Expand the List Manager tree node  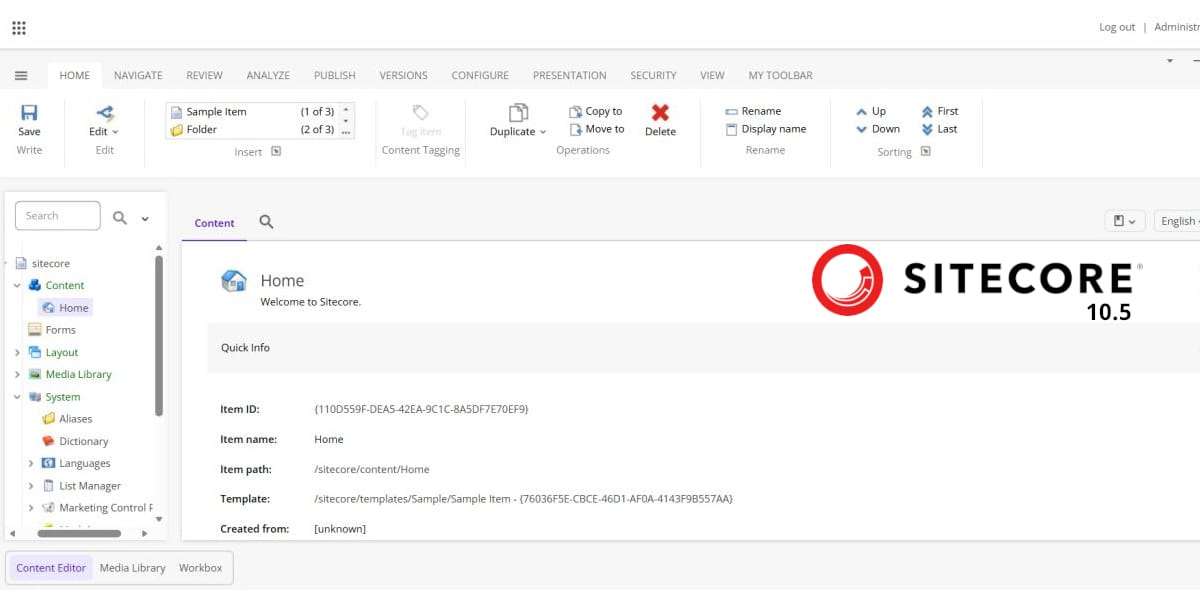31,486
